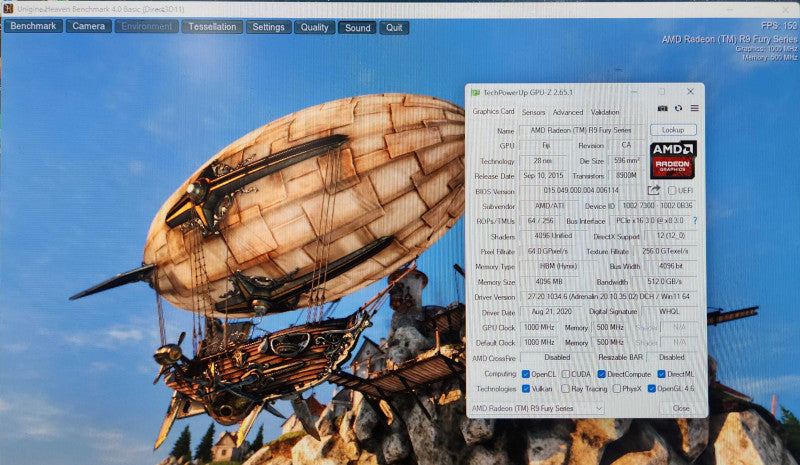Click the BIOS Version field value
Viewport: 800px width, 465px height.
[x=581, y=190]
